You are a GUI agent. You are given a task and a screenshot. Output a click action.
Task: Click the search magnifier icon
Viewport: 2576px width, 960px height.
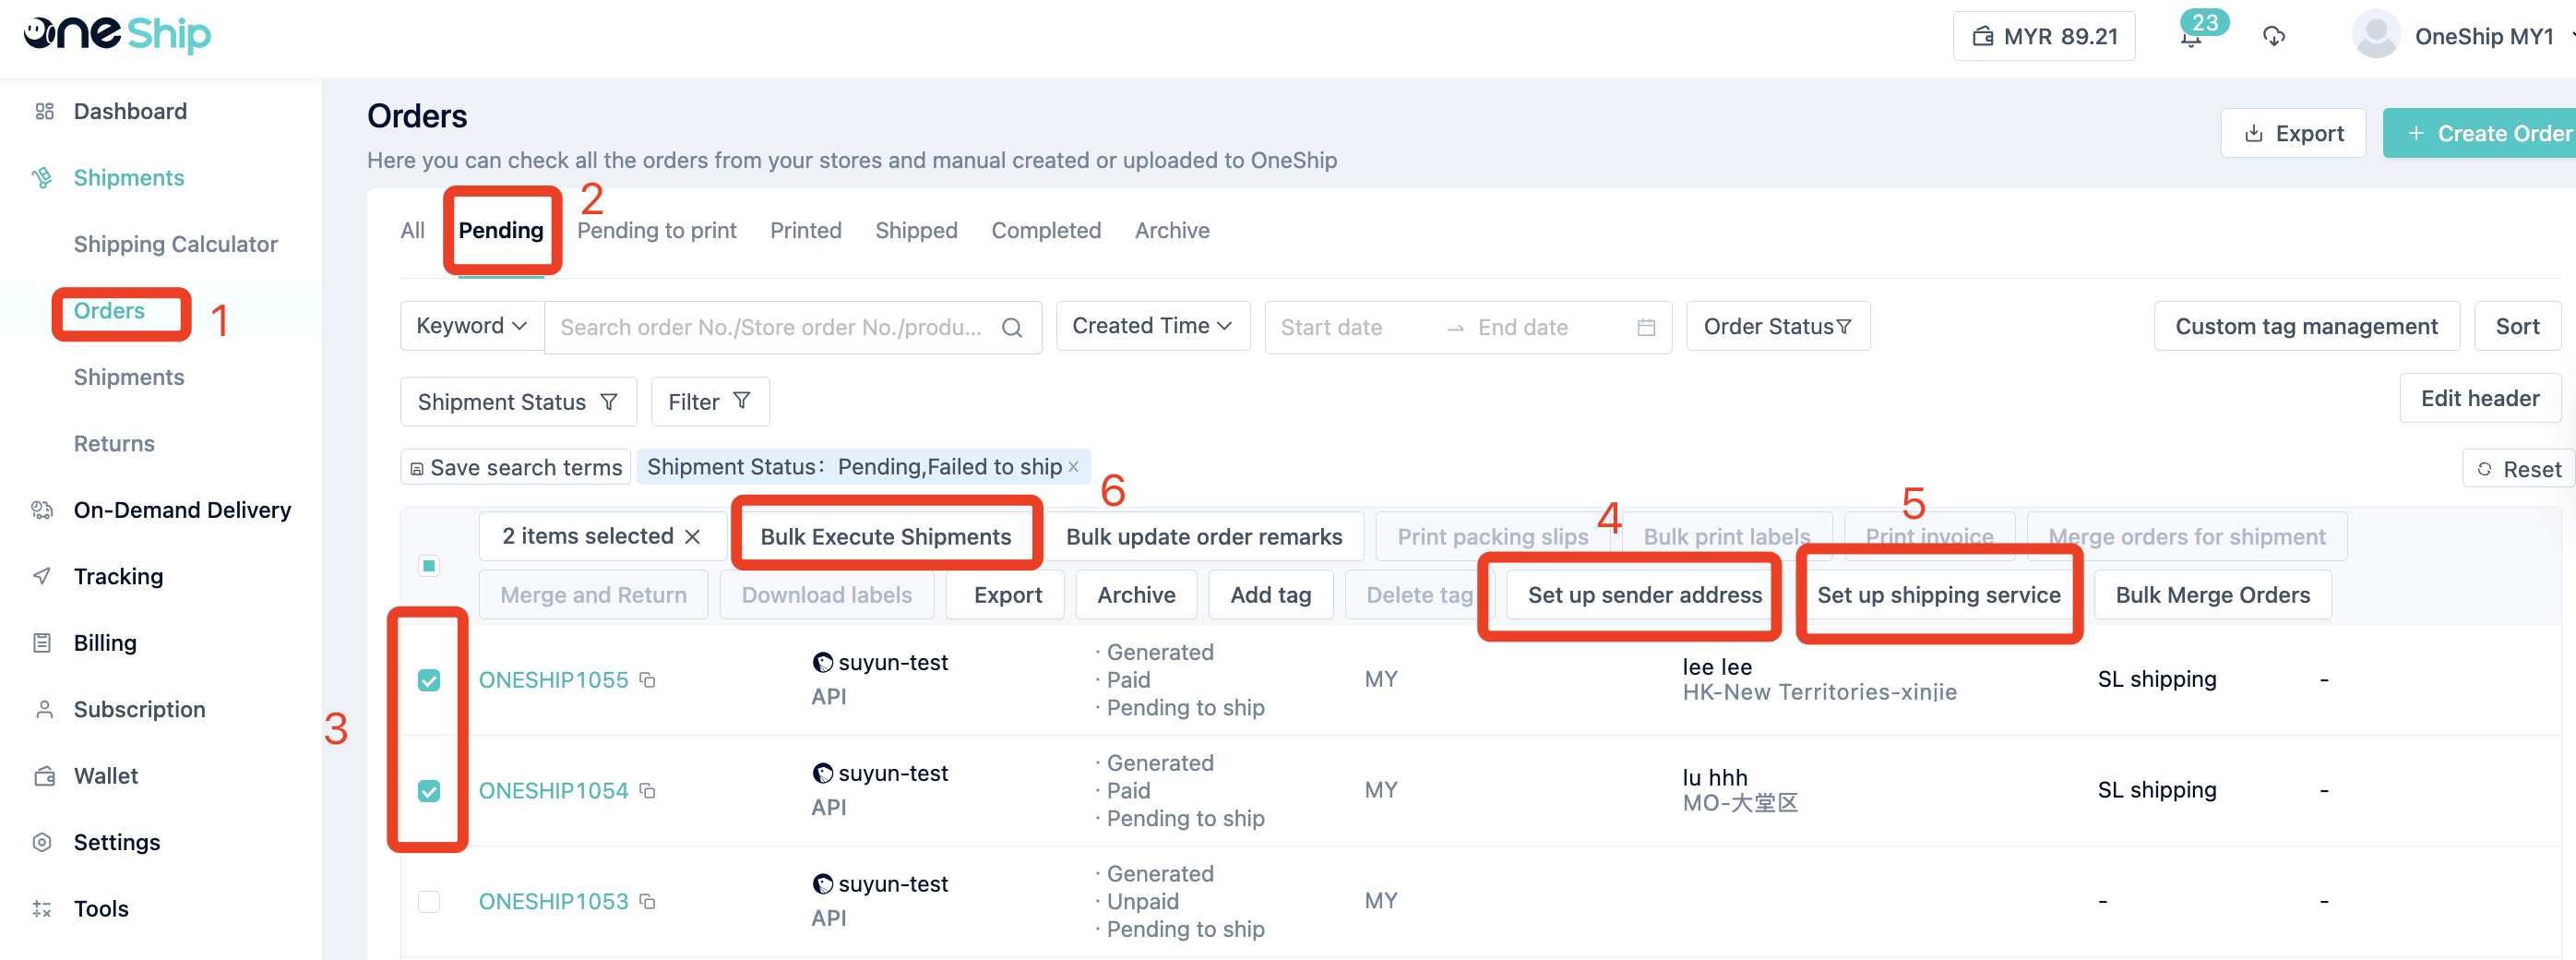click(1011, 327)
